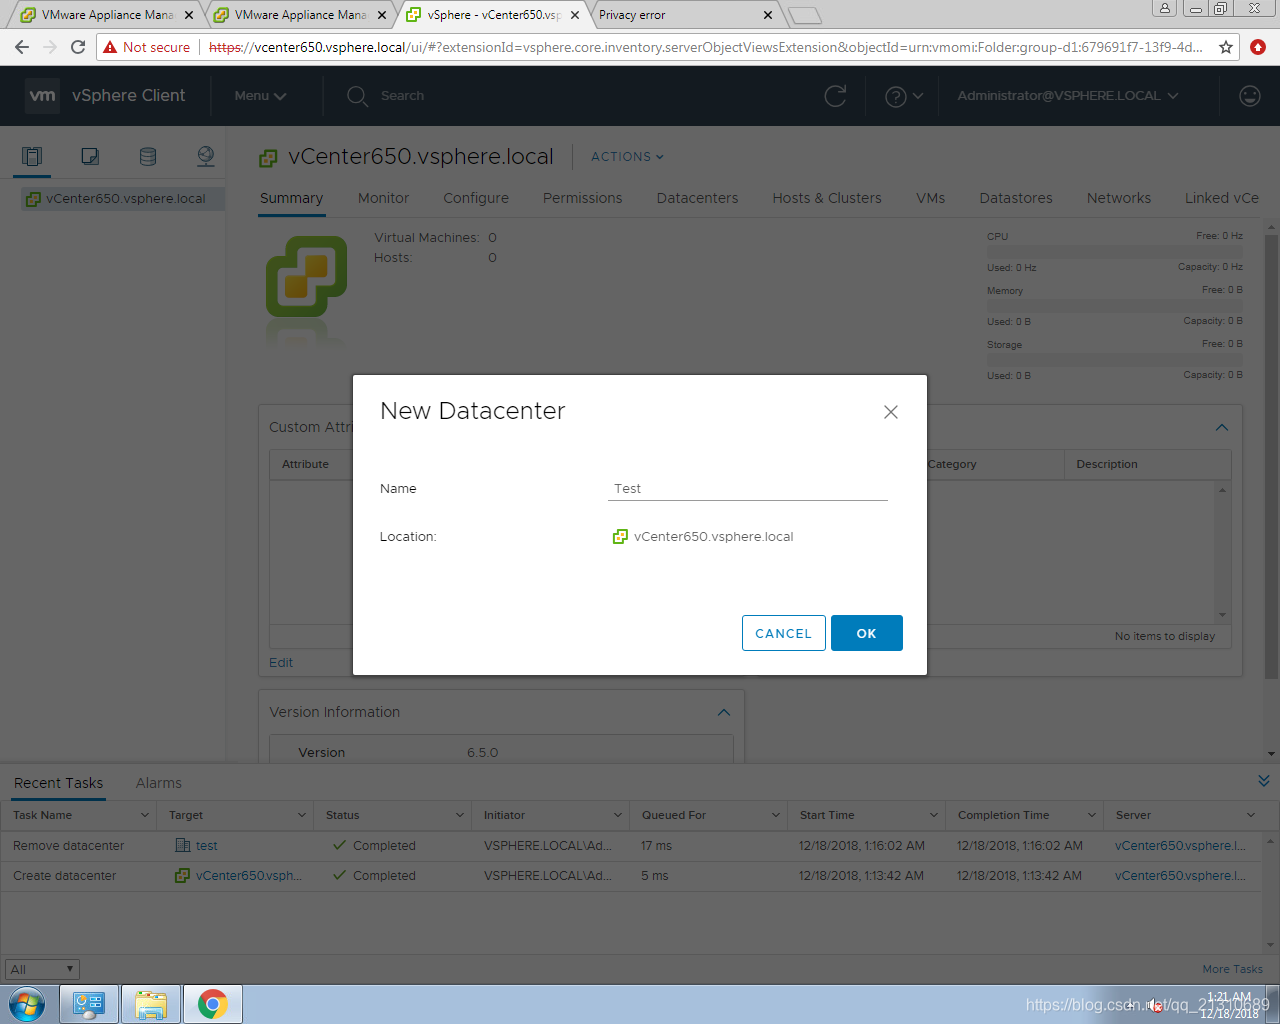The height and width of the screenshot is (1024, 1280).
Task: Open the More Tasks link
Action: [x=1232, y=969]
